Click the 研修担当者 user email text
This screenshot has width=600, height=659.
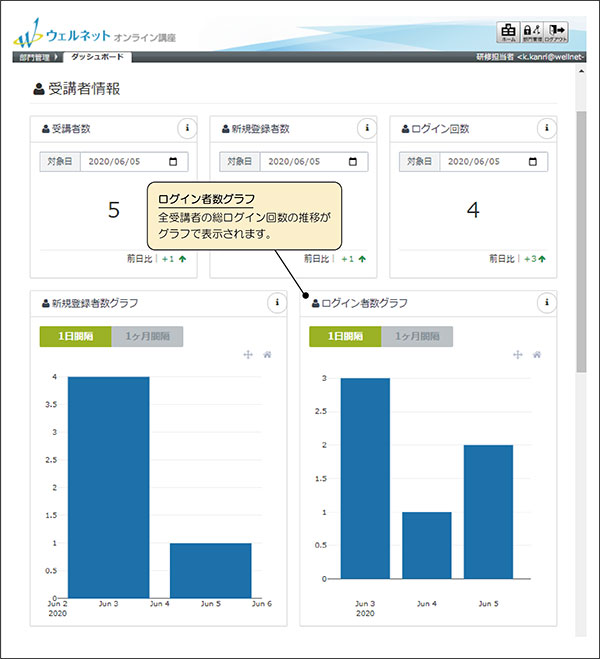530,57
